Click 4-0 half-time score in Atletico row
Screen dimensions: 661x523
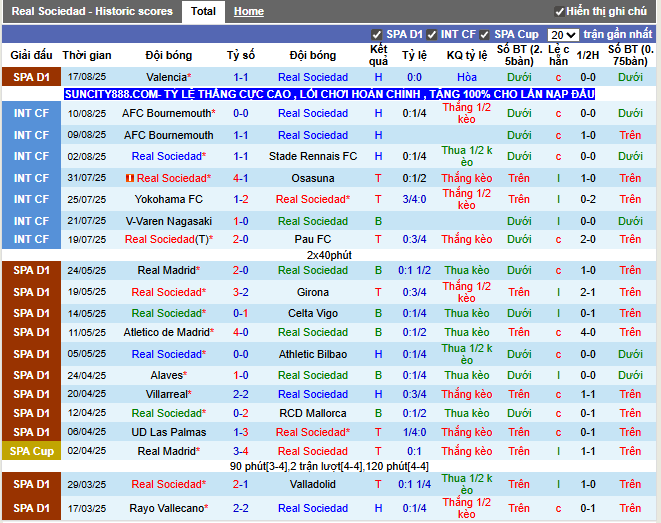[588, 333]
